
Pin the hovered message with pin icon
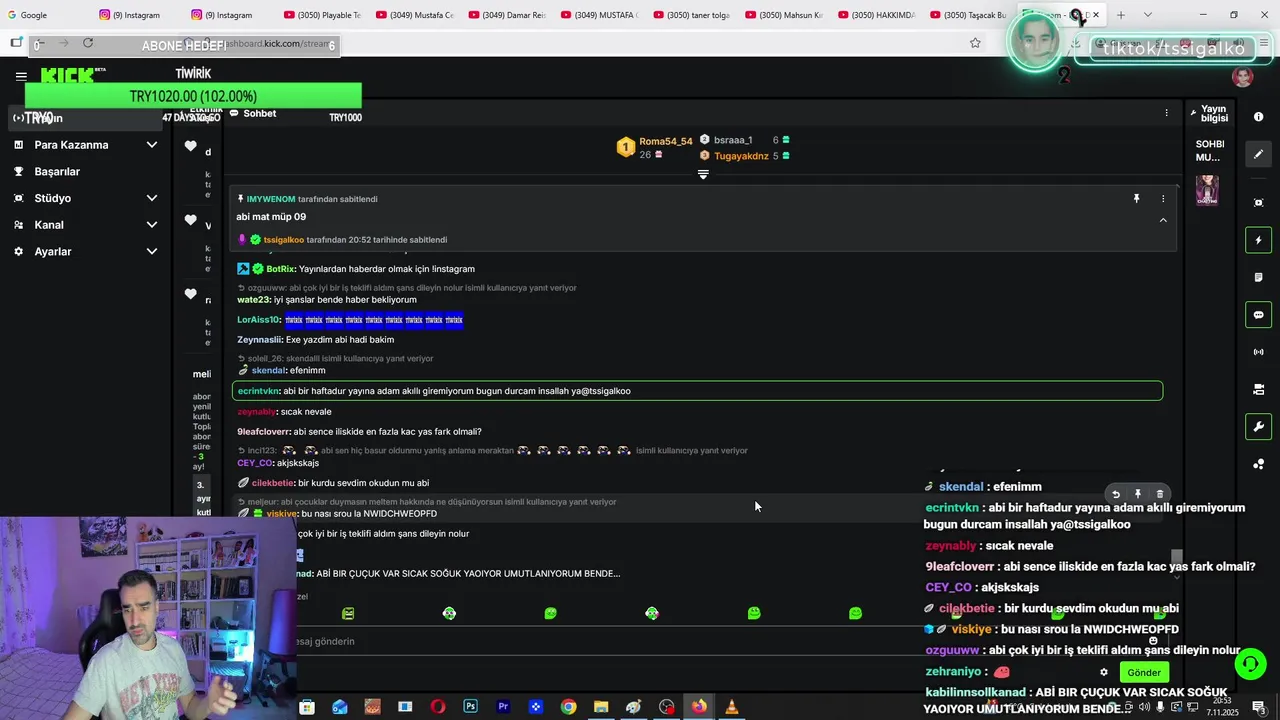point(1138,494)
